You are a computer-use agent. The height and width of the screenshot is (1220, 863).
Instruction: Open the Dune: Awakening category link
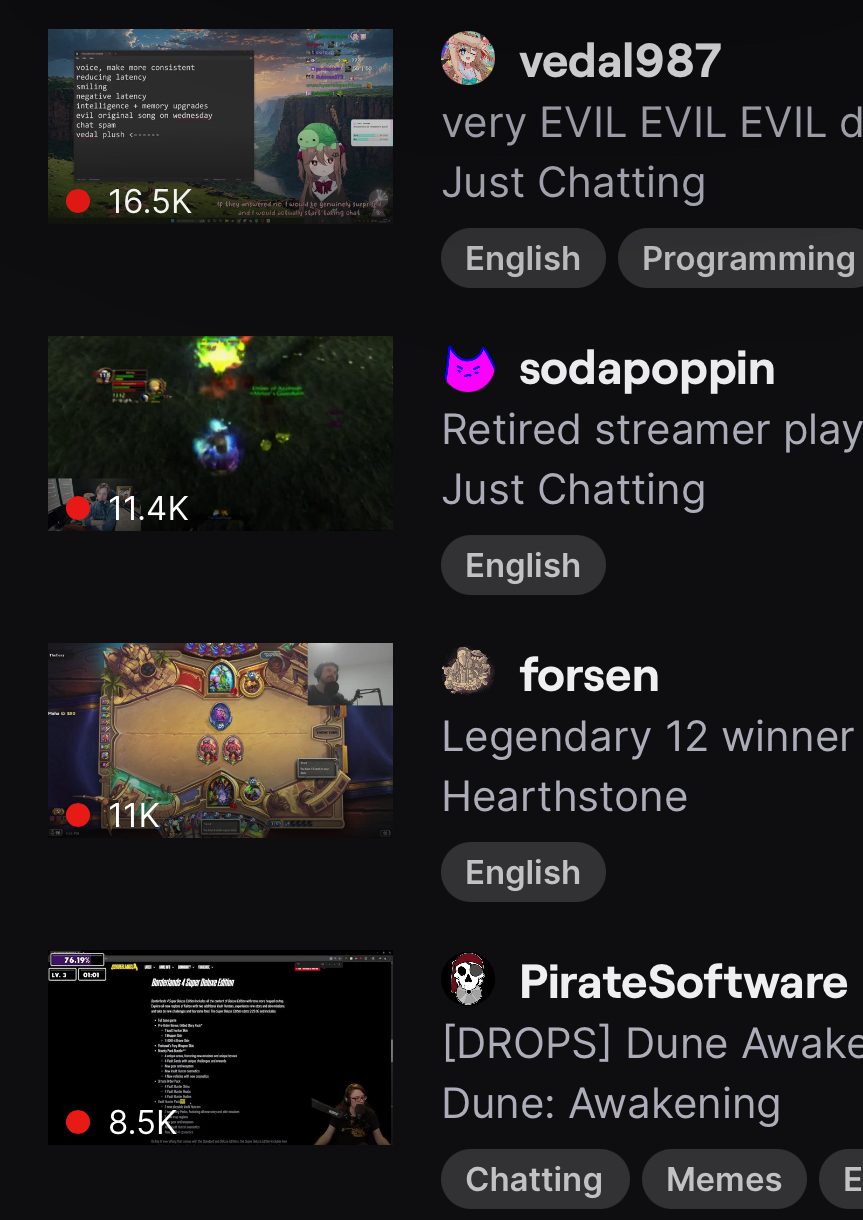click(611, 1104)
